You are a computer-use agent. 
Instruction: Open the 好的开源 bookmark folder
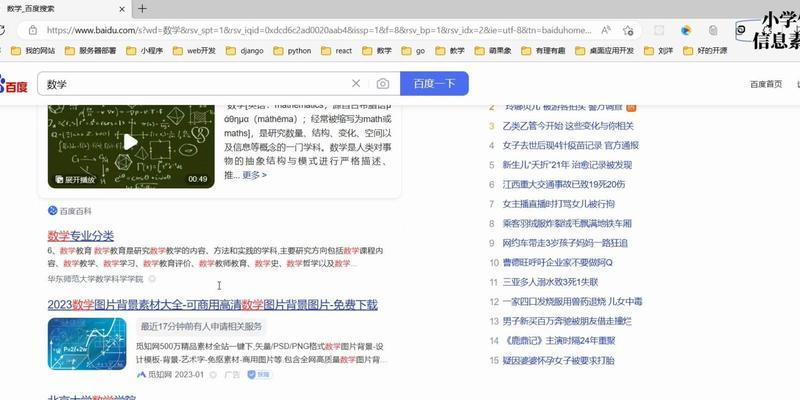[x=705, y=51]
